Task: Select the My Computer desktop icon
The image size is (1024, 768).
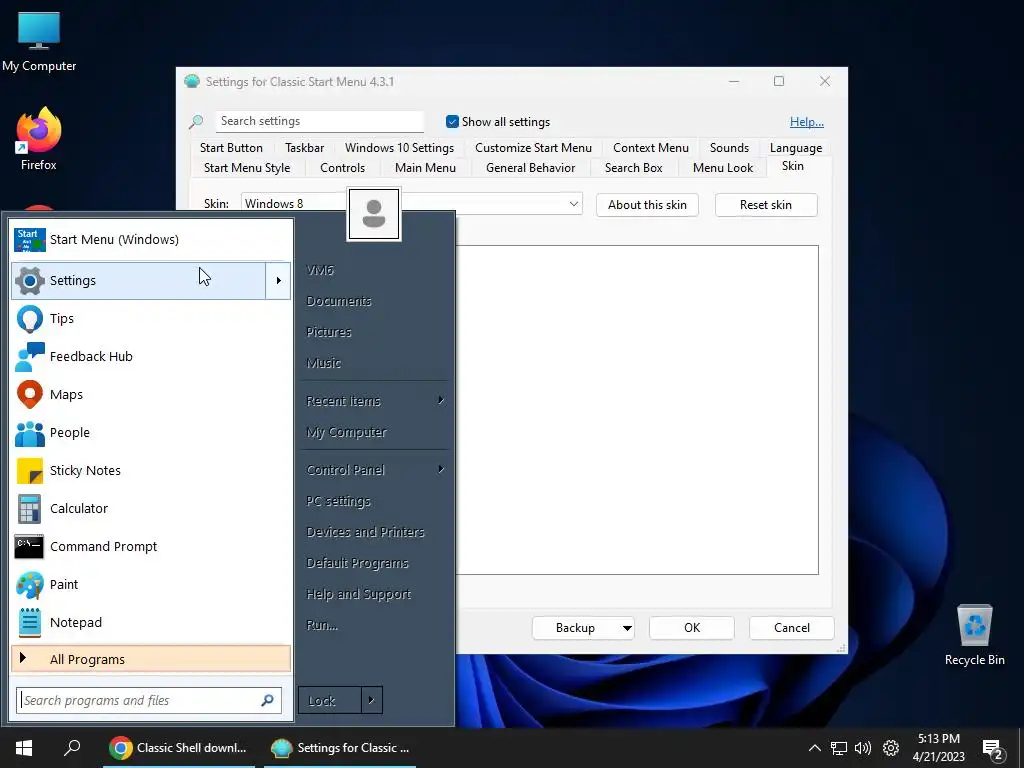Action: coord(39,42)
